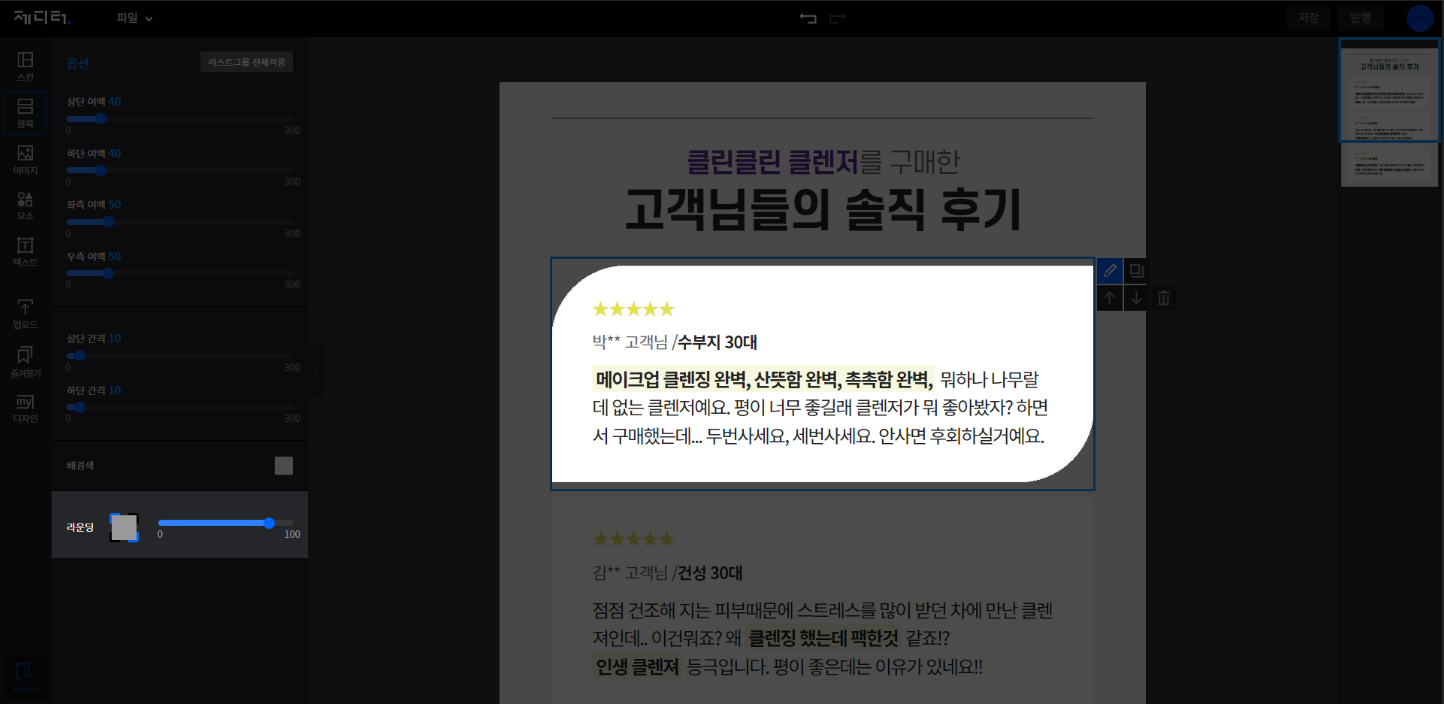Click the redo arrow in top bar
Viewport: 1444px width, 704px height.
point(837,18)
